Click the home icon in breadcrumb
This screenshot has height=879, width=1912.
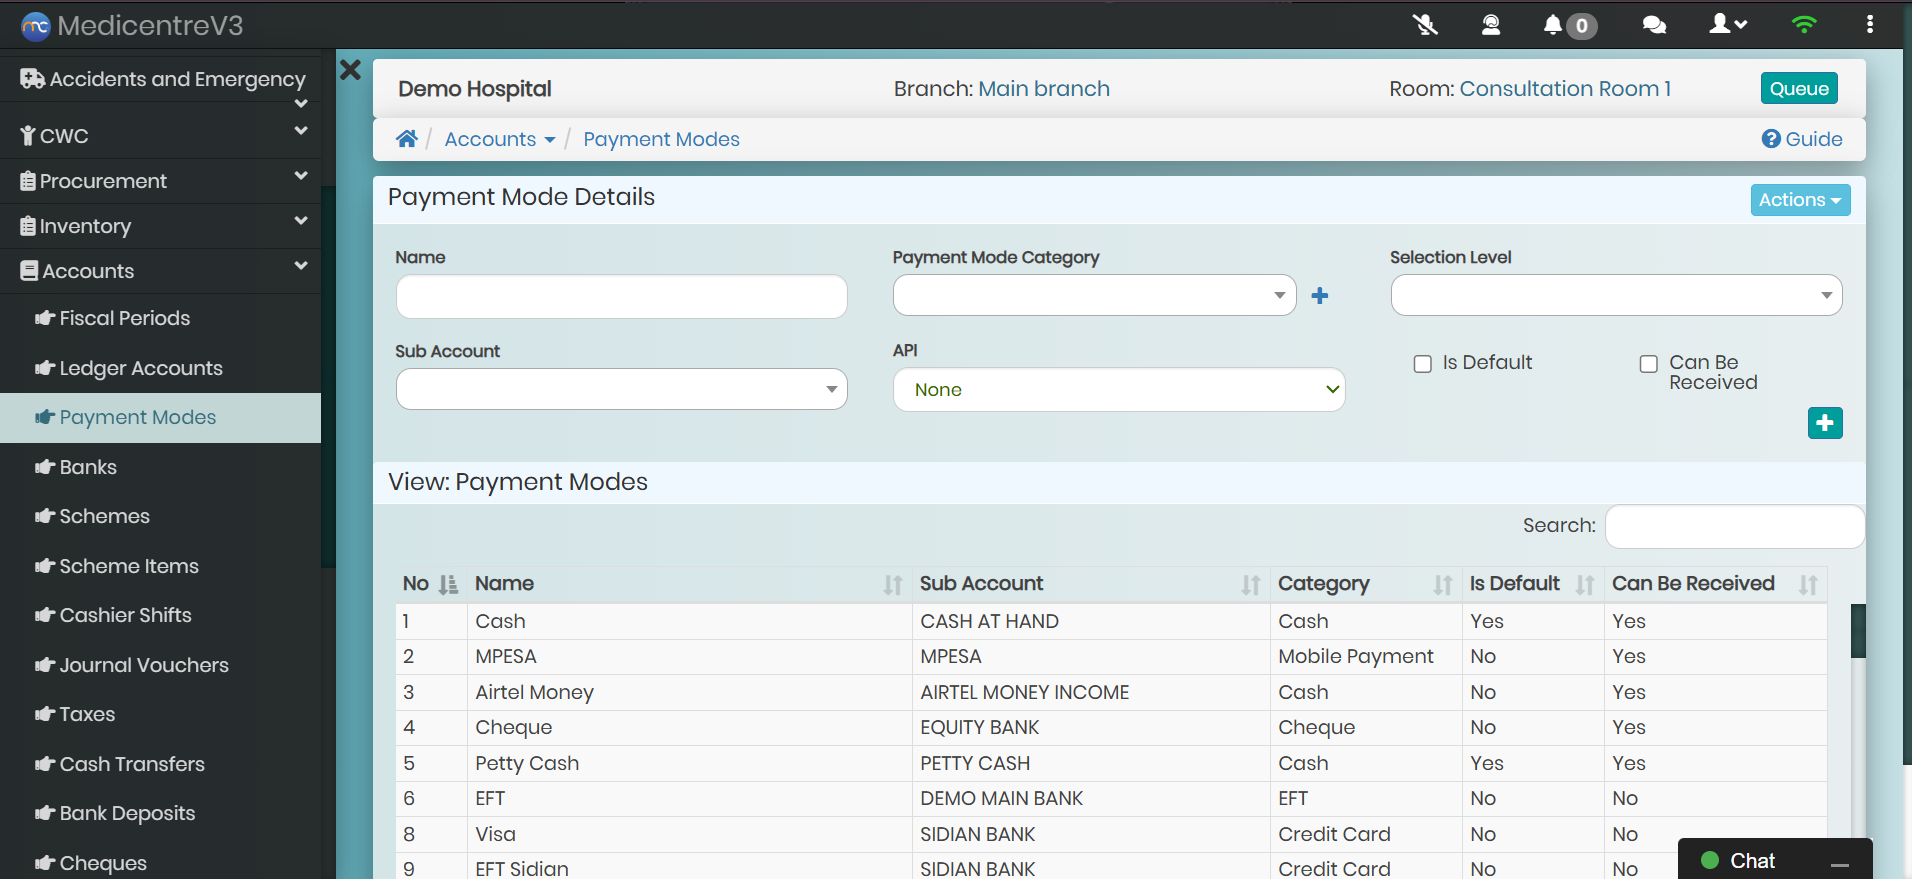pyautogui.click(x=406, y=139)
